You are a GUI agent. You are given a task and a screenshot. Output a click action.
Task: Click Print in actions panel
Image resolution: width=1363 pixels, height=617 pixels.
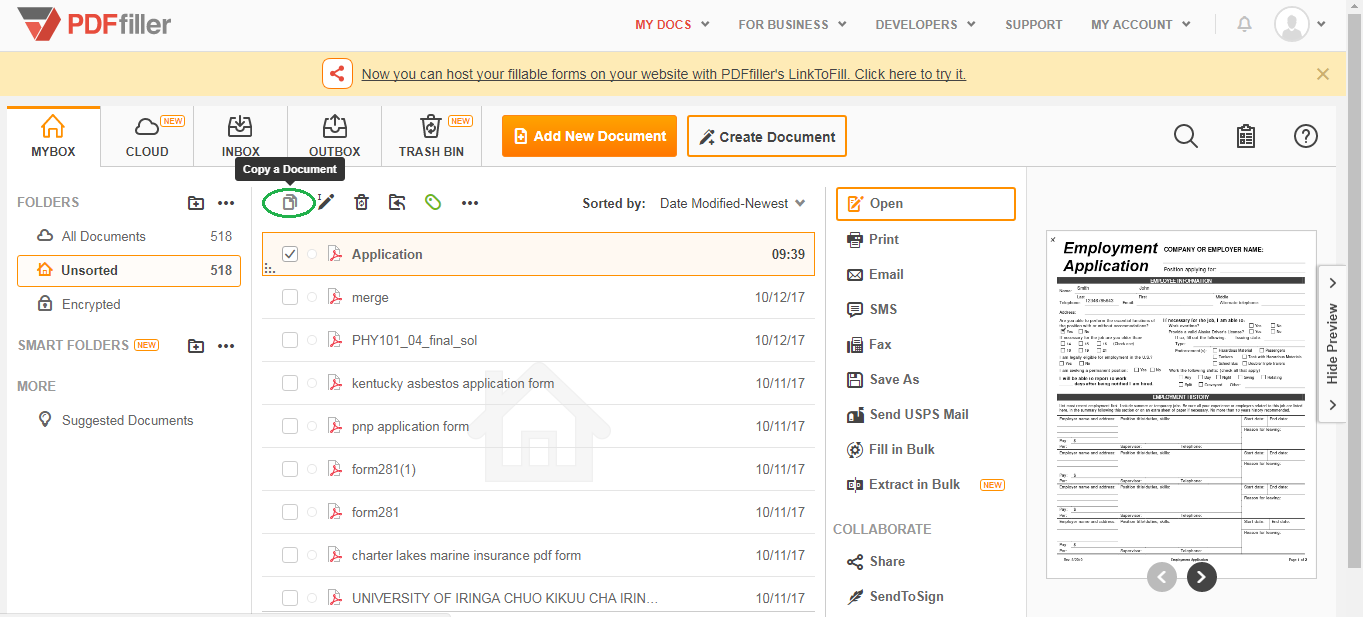[x=873, y=239]
